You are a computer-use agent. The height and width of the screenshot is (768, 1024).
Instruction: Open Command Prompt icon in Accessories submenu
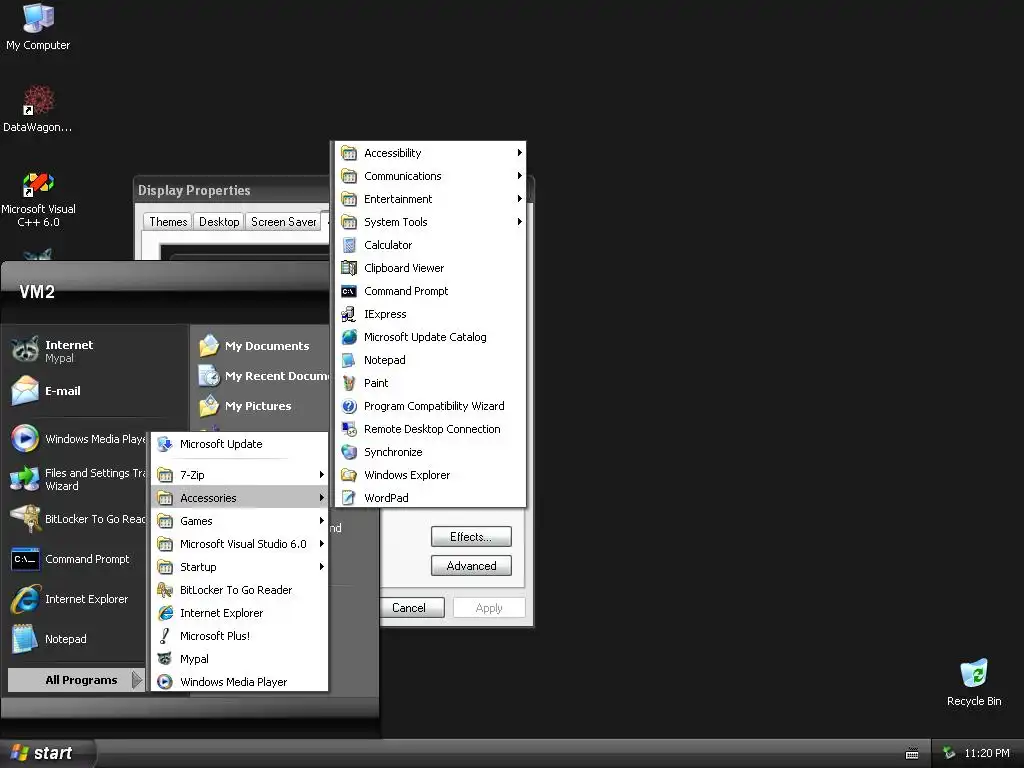click(x=349, y=291)
